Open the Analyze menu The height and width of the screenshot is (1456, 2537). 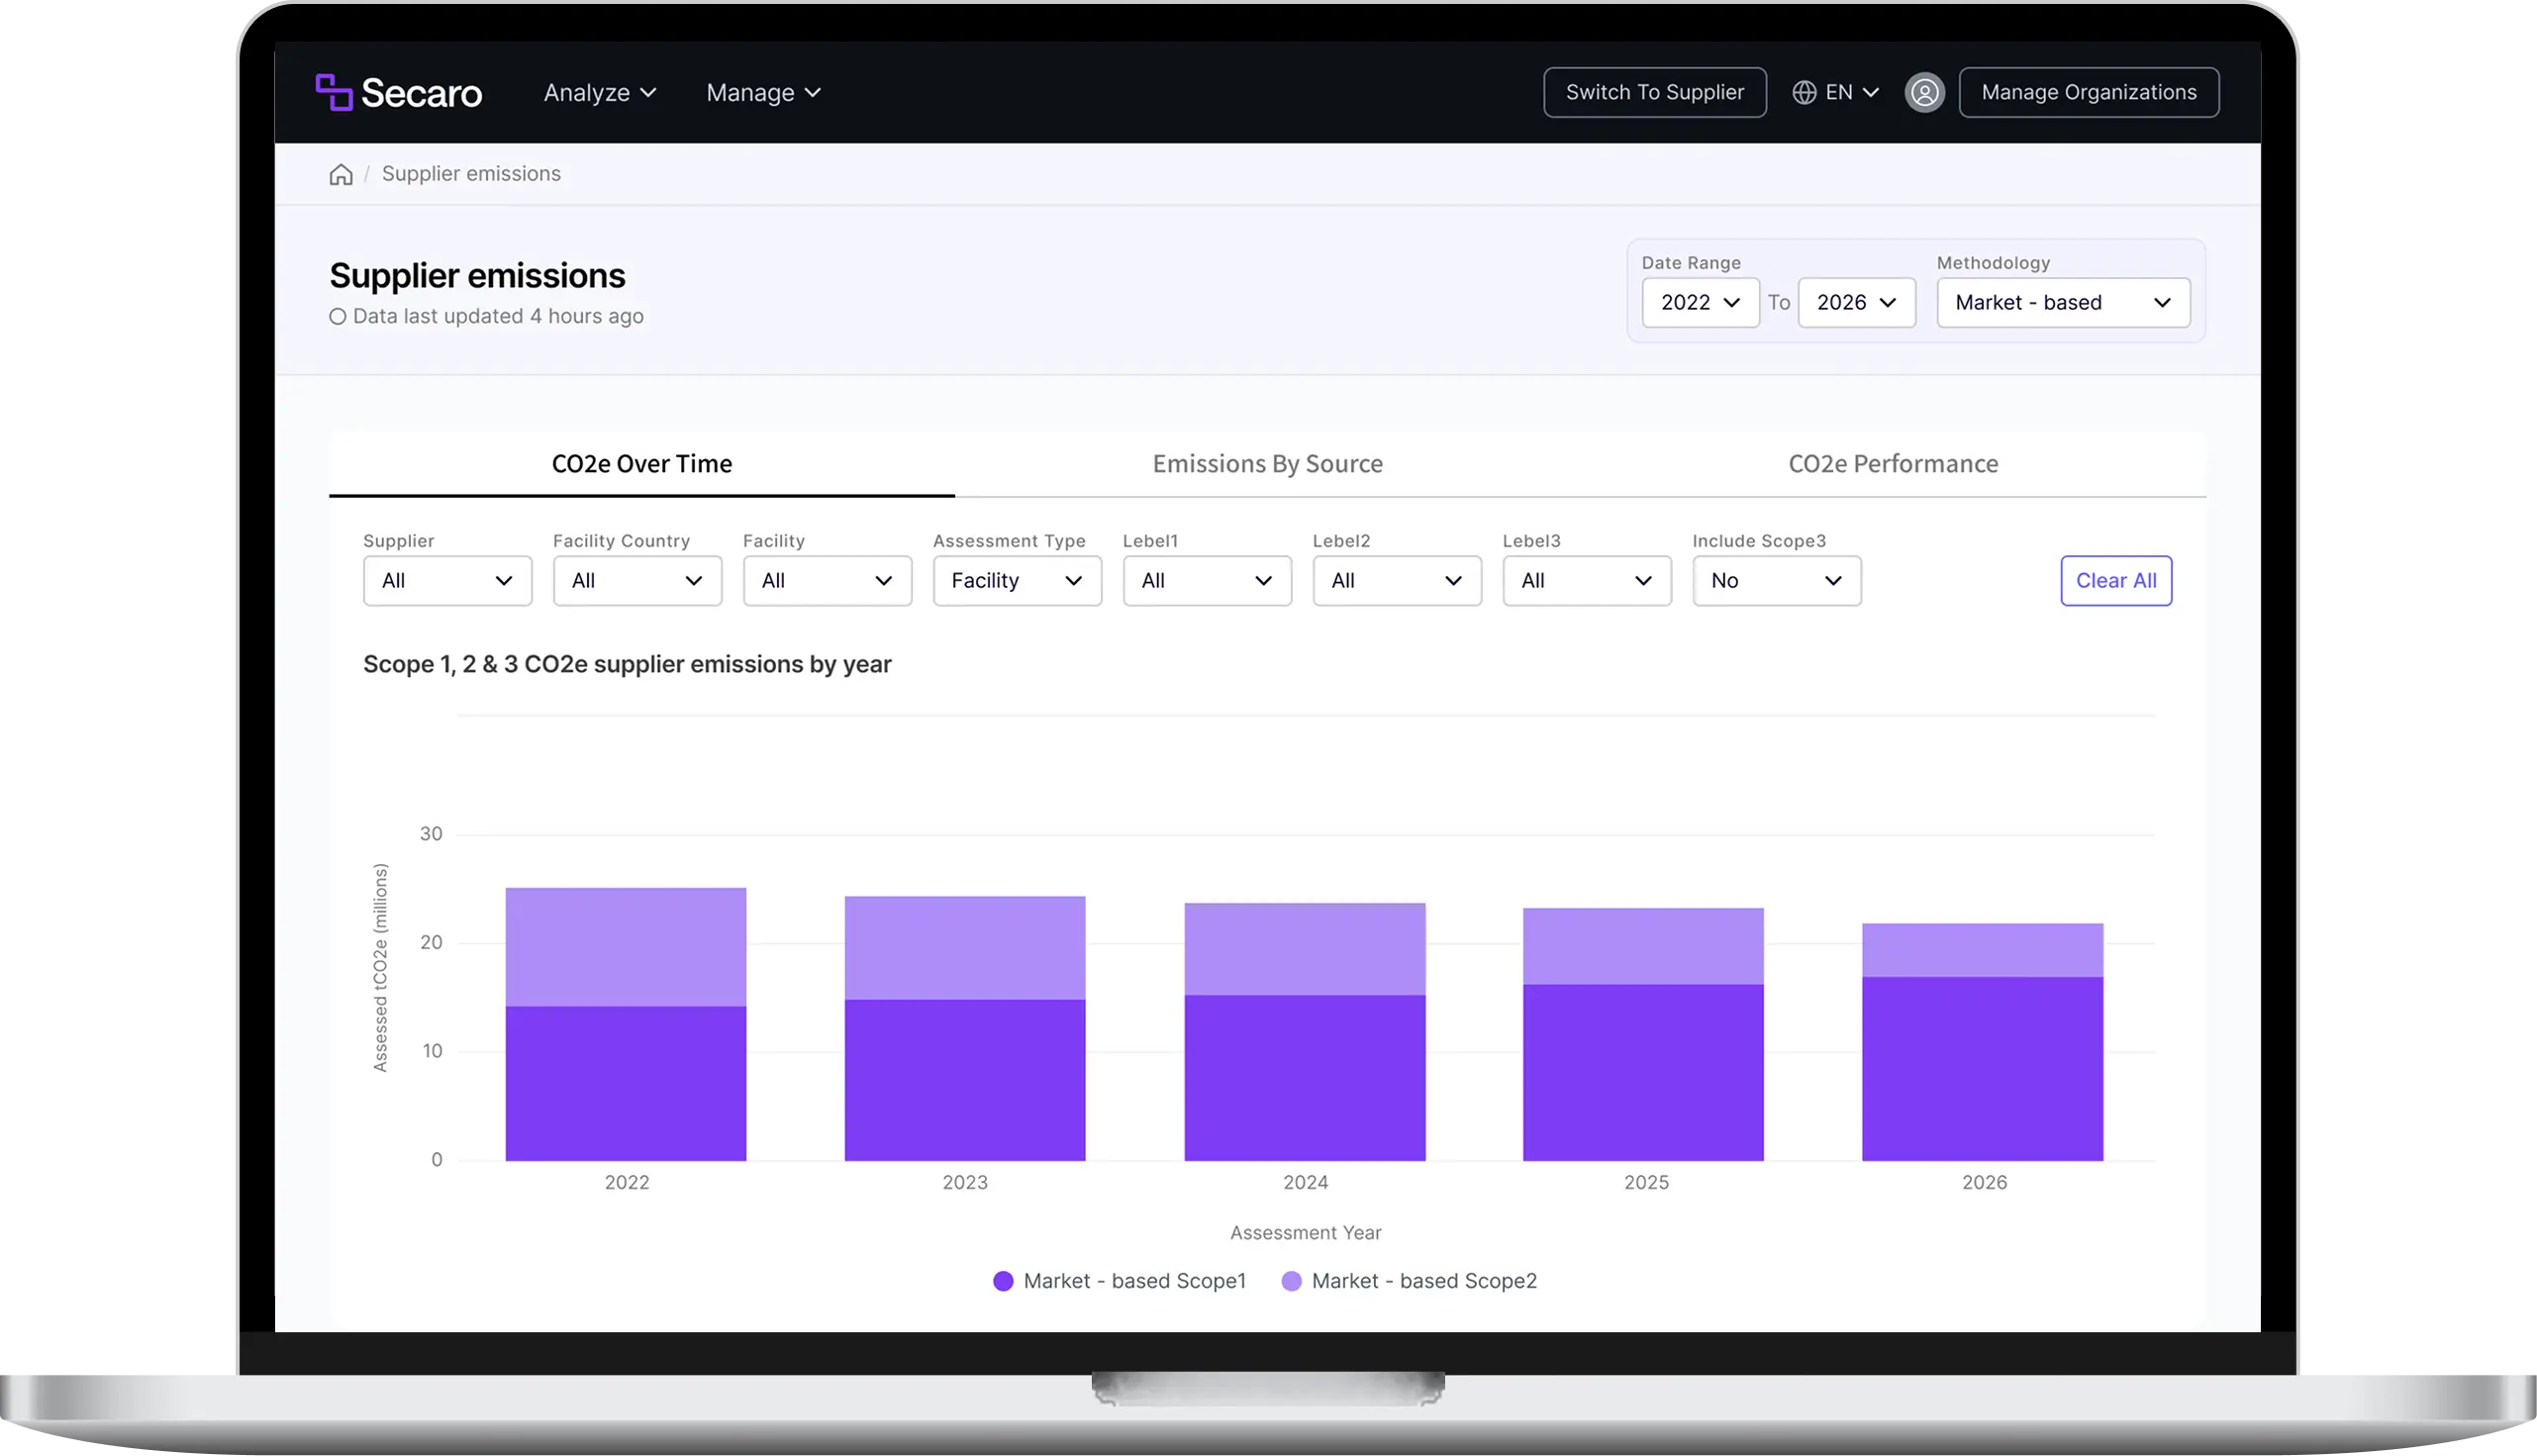(x=600, y=93)
